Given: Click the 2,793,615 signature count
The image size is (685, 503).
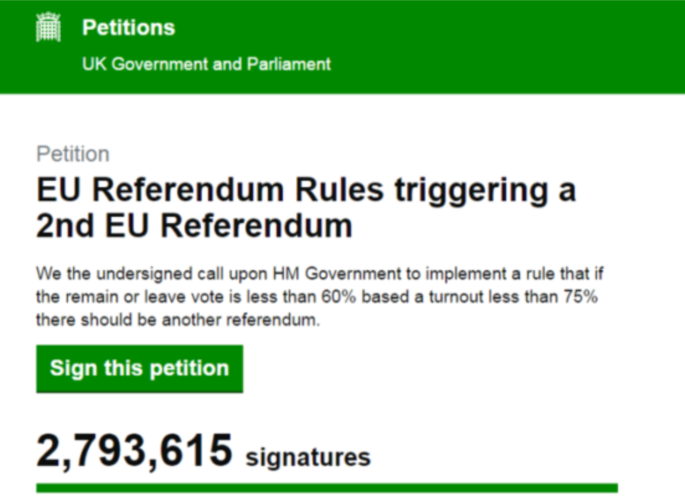Looking at the screenshot, I should pyautogui.click(x=135, y=451).
